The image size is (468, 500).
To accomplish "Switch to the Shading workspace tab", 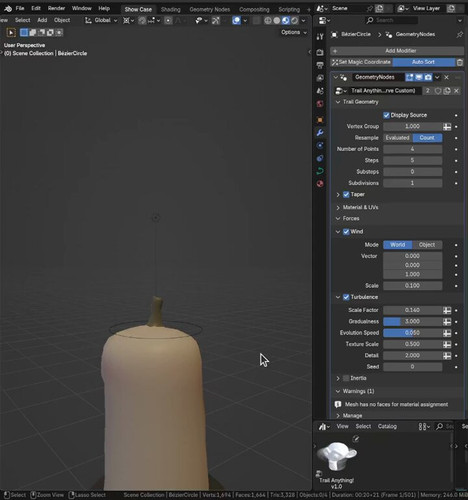I will [x=171, y=10].
